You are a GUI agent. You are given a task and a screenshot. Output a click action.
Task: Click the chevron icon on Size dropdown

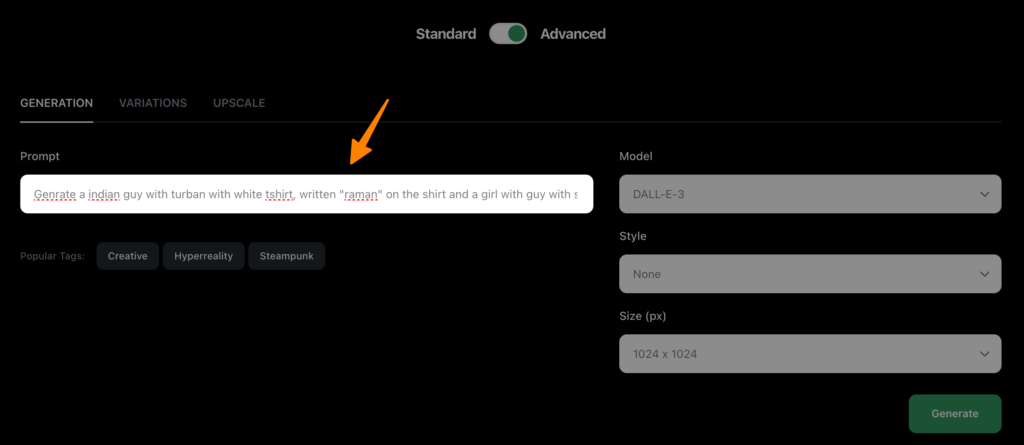click(x=985, y=353)
